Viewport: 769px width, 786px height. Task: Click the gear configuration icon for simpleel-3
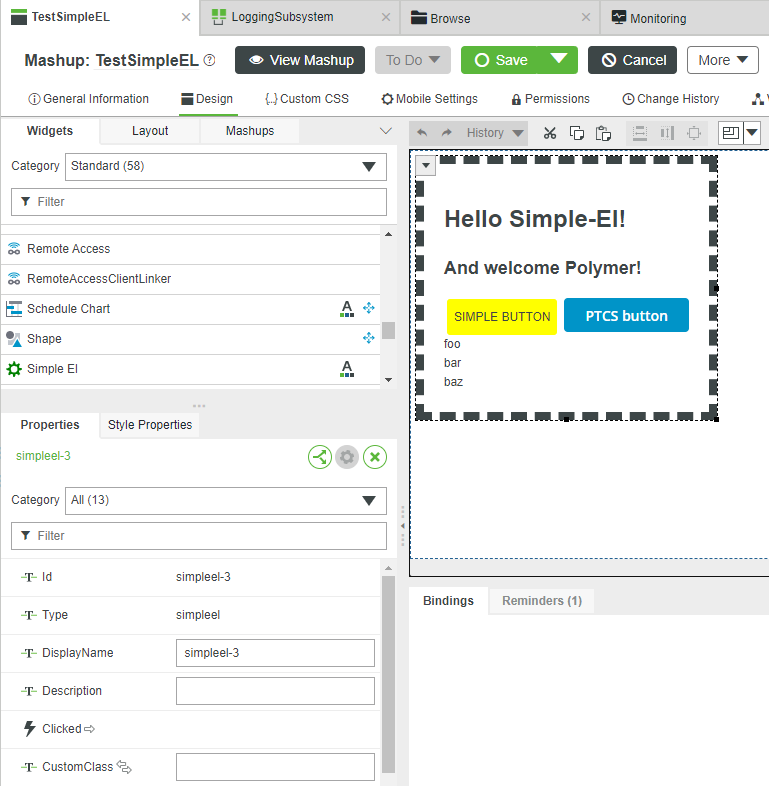pos(347,457)
